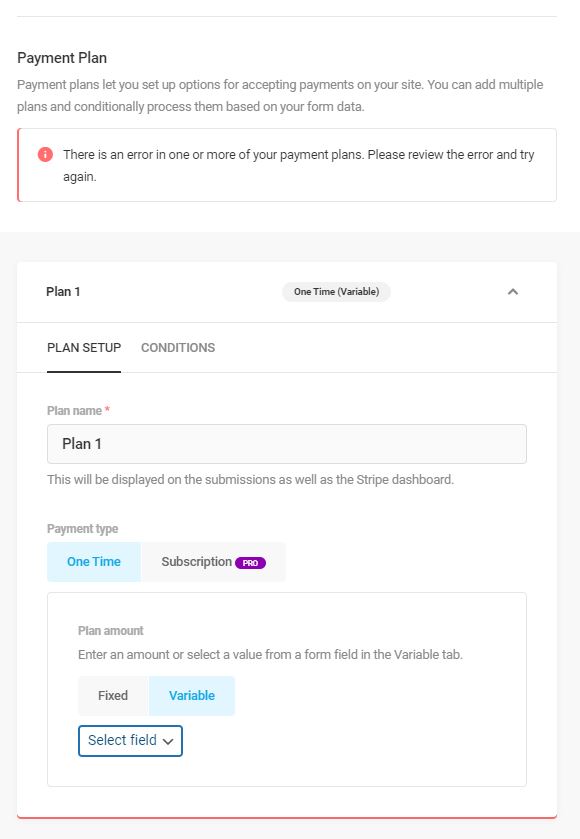Click the red error alert icon
This screenshot has width=580, height=839.
pyautogui.click(x=45, y=155)
